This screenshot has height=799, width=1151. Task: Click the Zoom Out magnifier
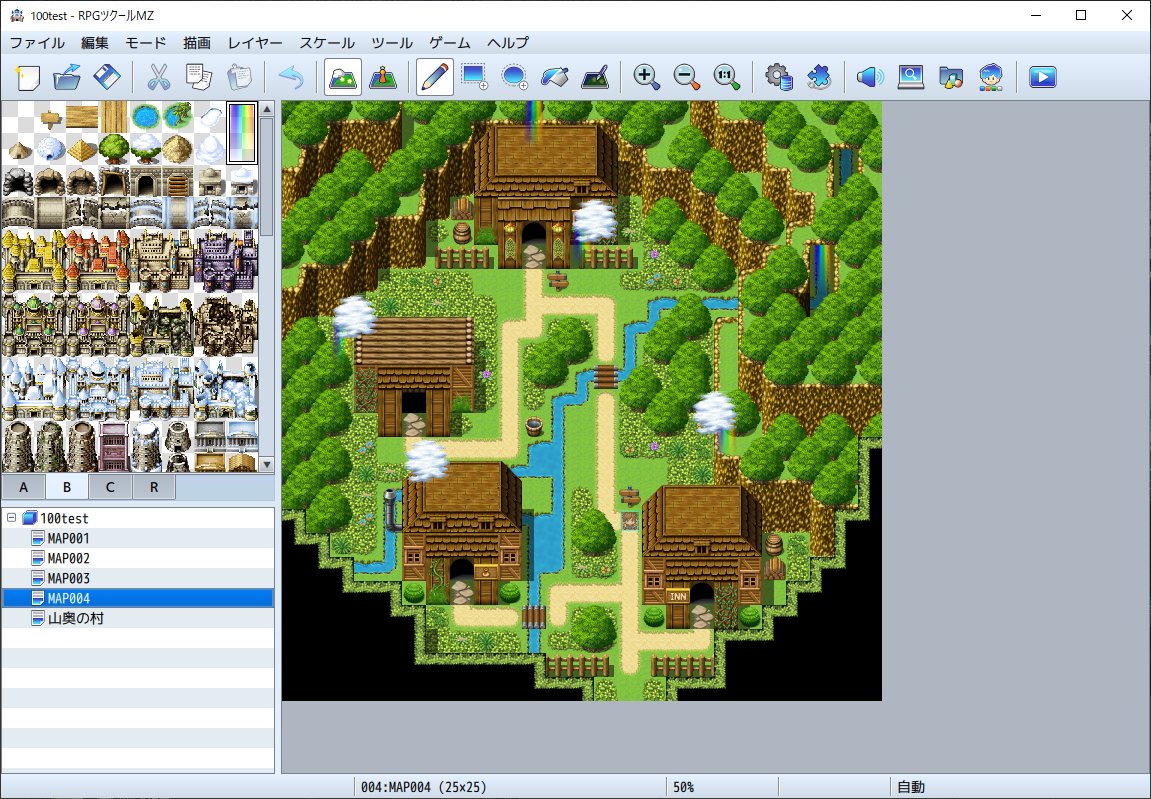tap(687, 77)
